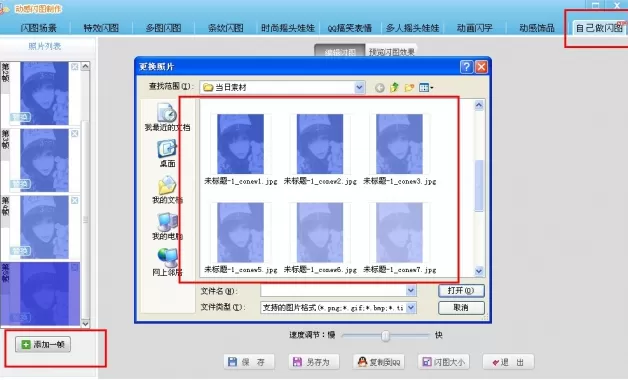628x380 pixels.
Task: Click the file list scroll-down arrow
Action: click(x=479, y=271)
